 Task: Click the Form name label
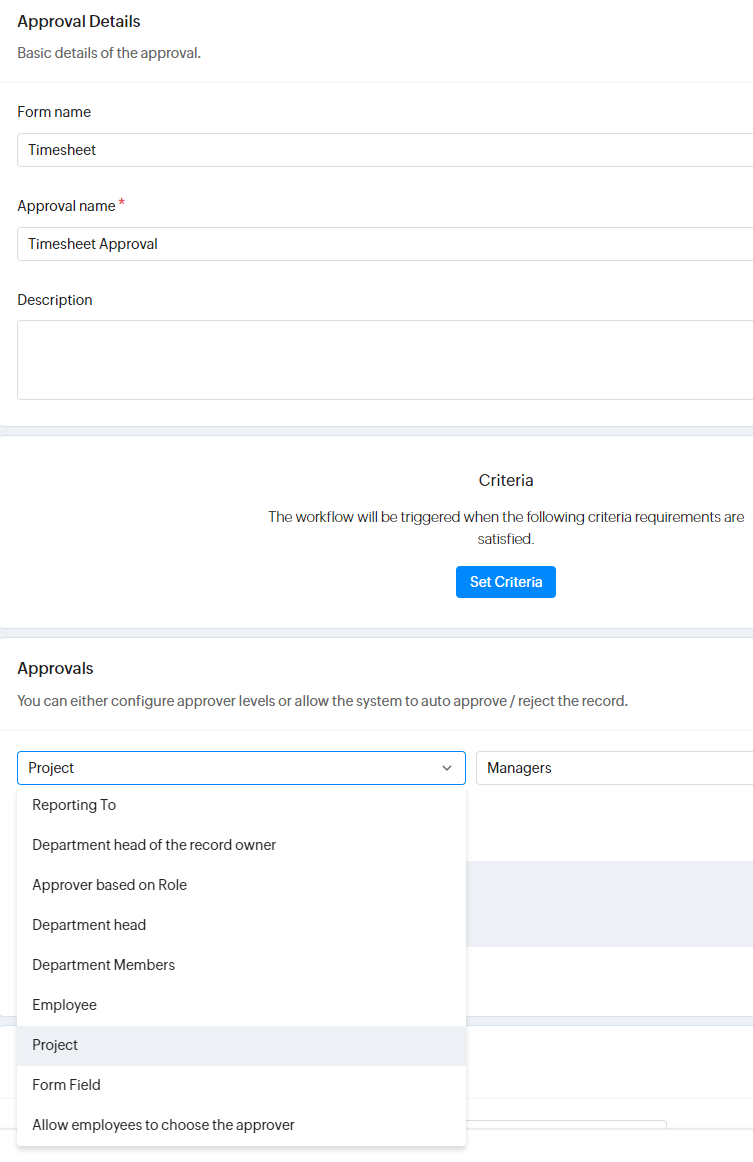(54, 112)
